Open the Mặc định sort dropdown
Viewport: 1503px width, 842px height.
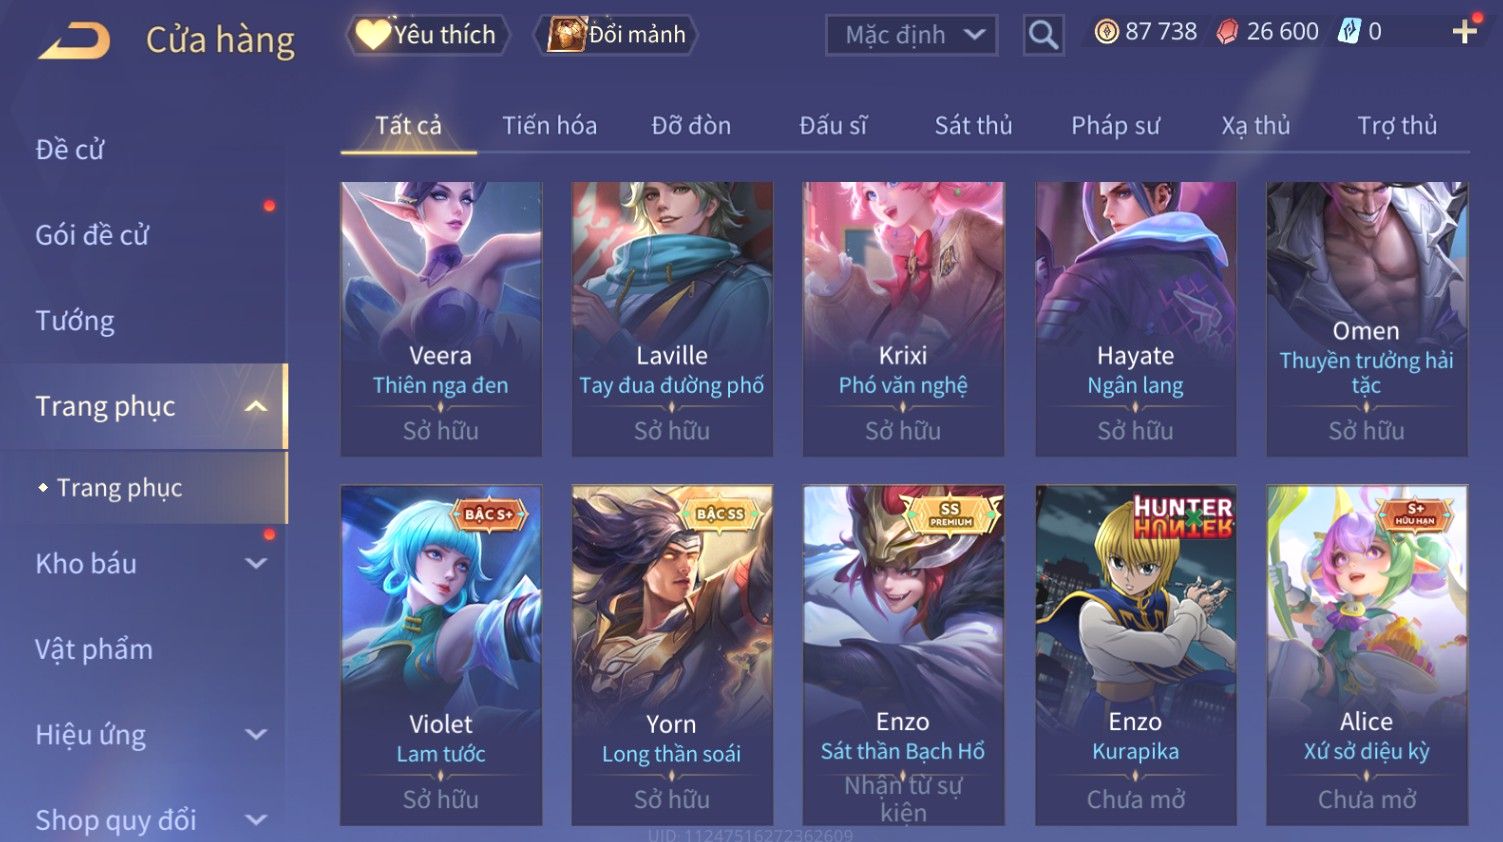(x=911, y=36)
